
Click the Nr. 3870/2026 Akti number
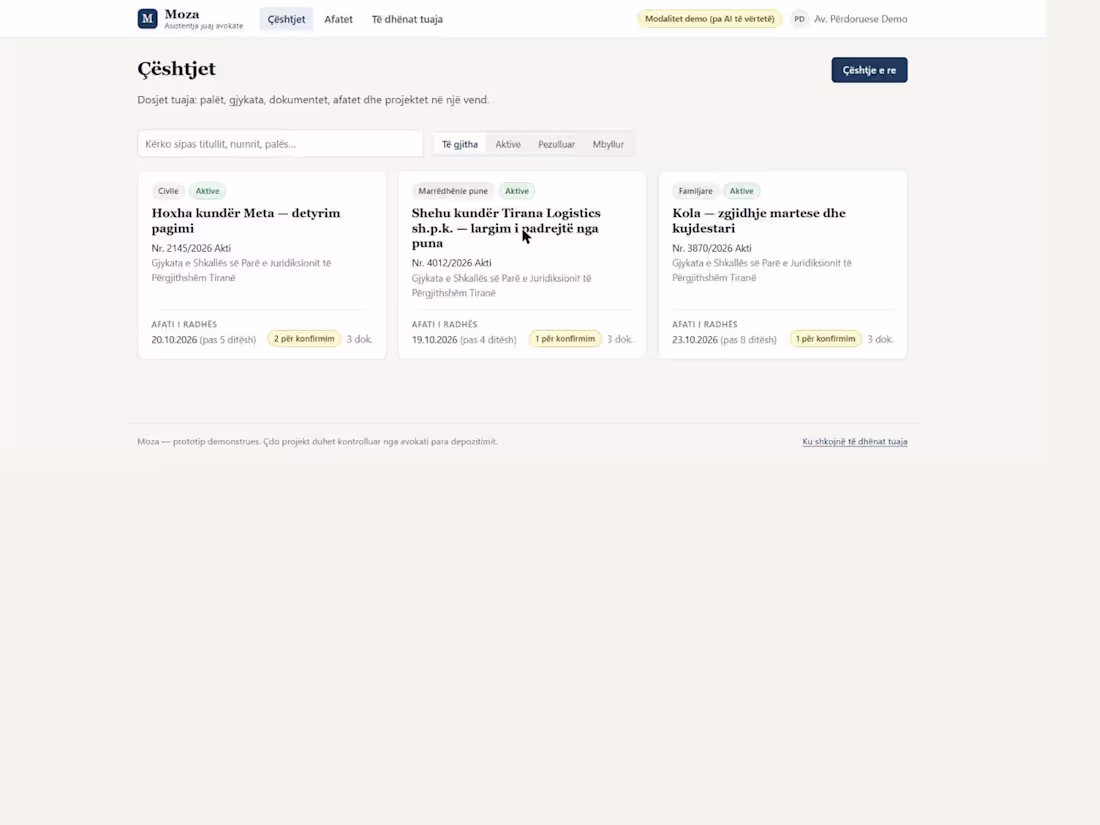click(x=711, y=248)
